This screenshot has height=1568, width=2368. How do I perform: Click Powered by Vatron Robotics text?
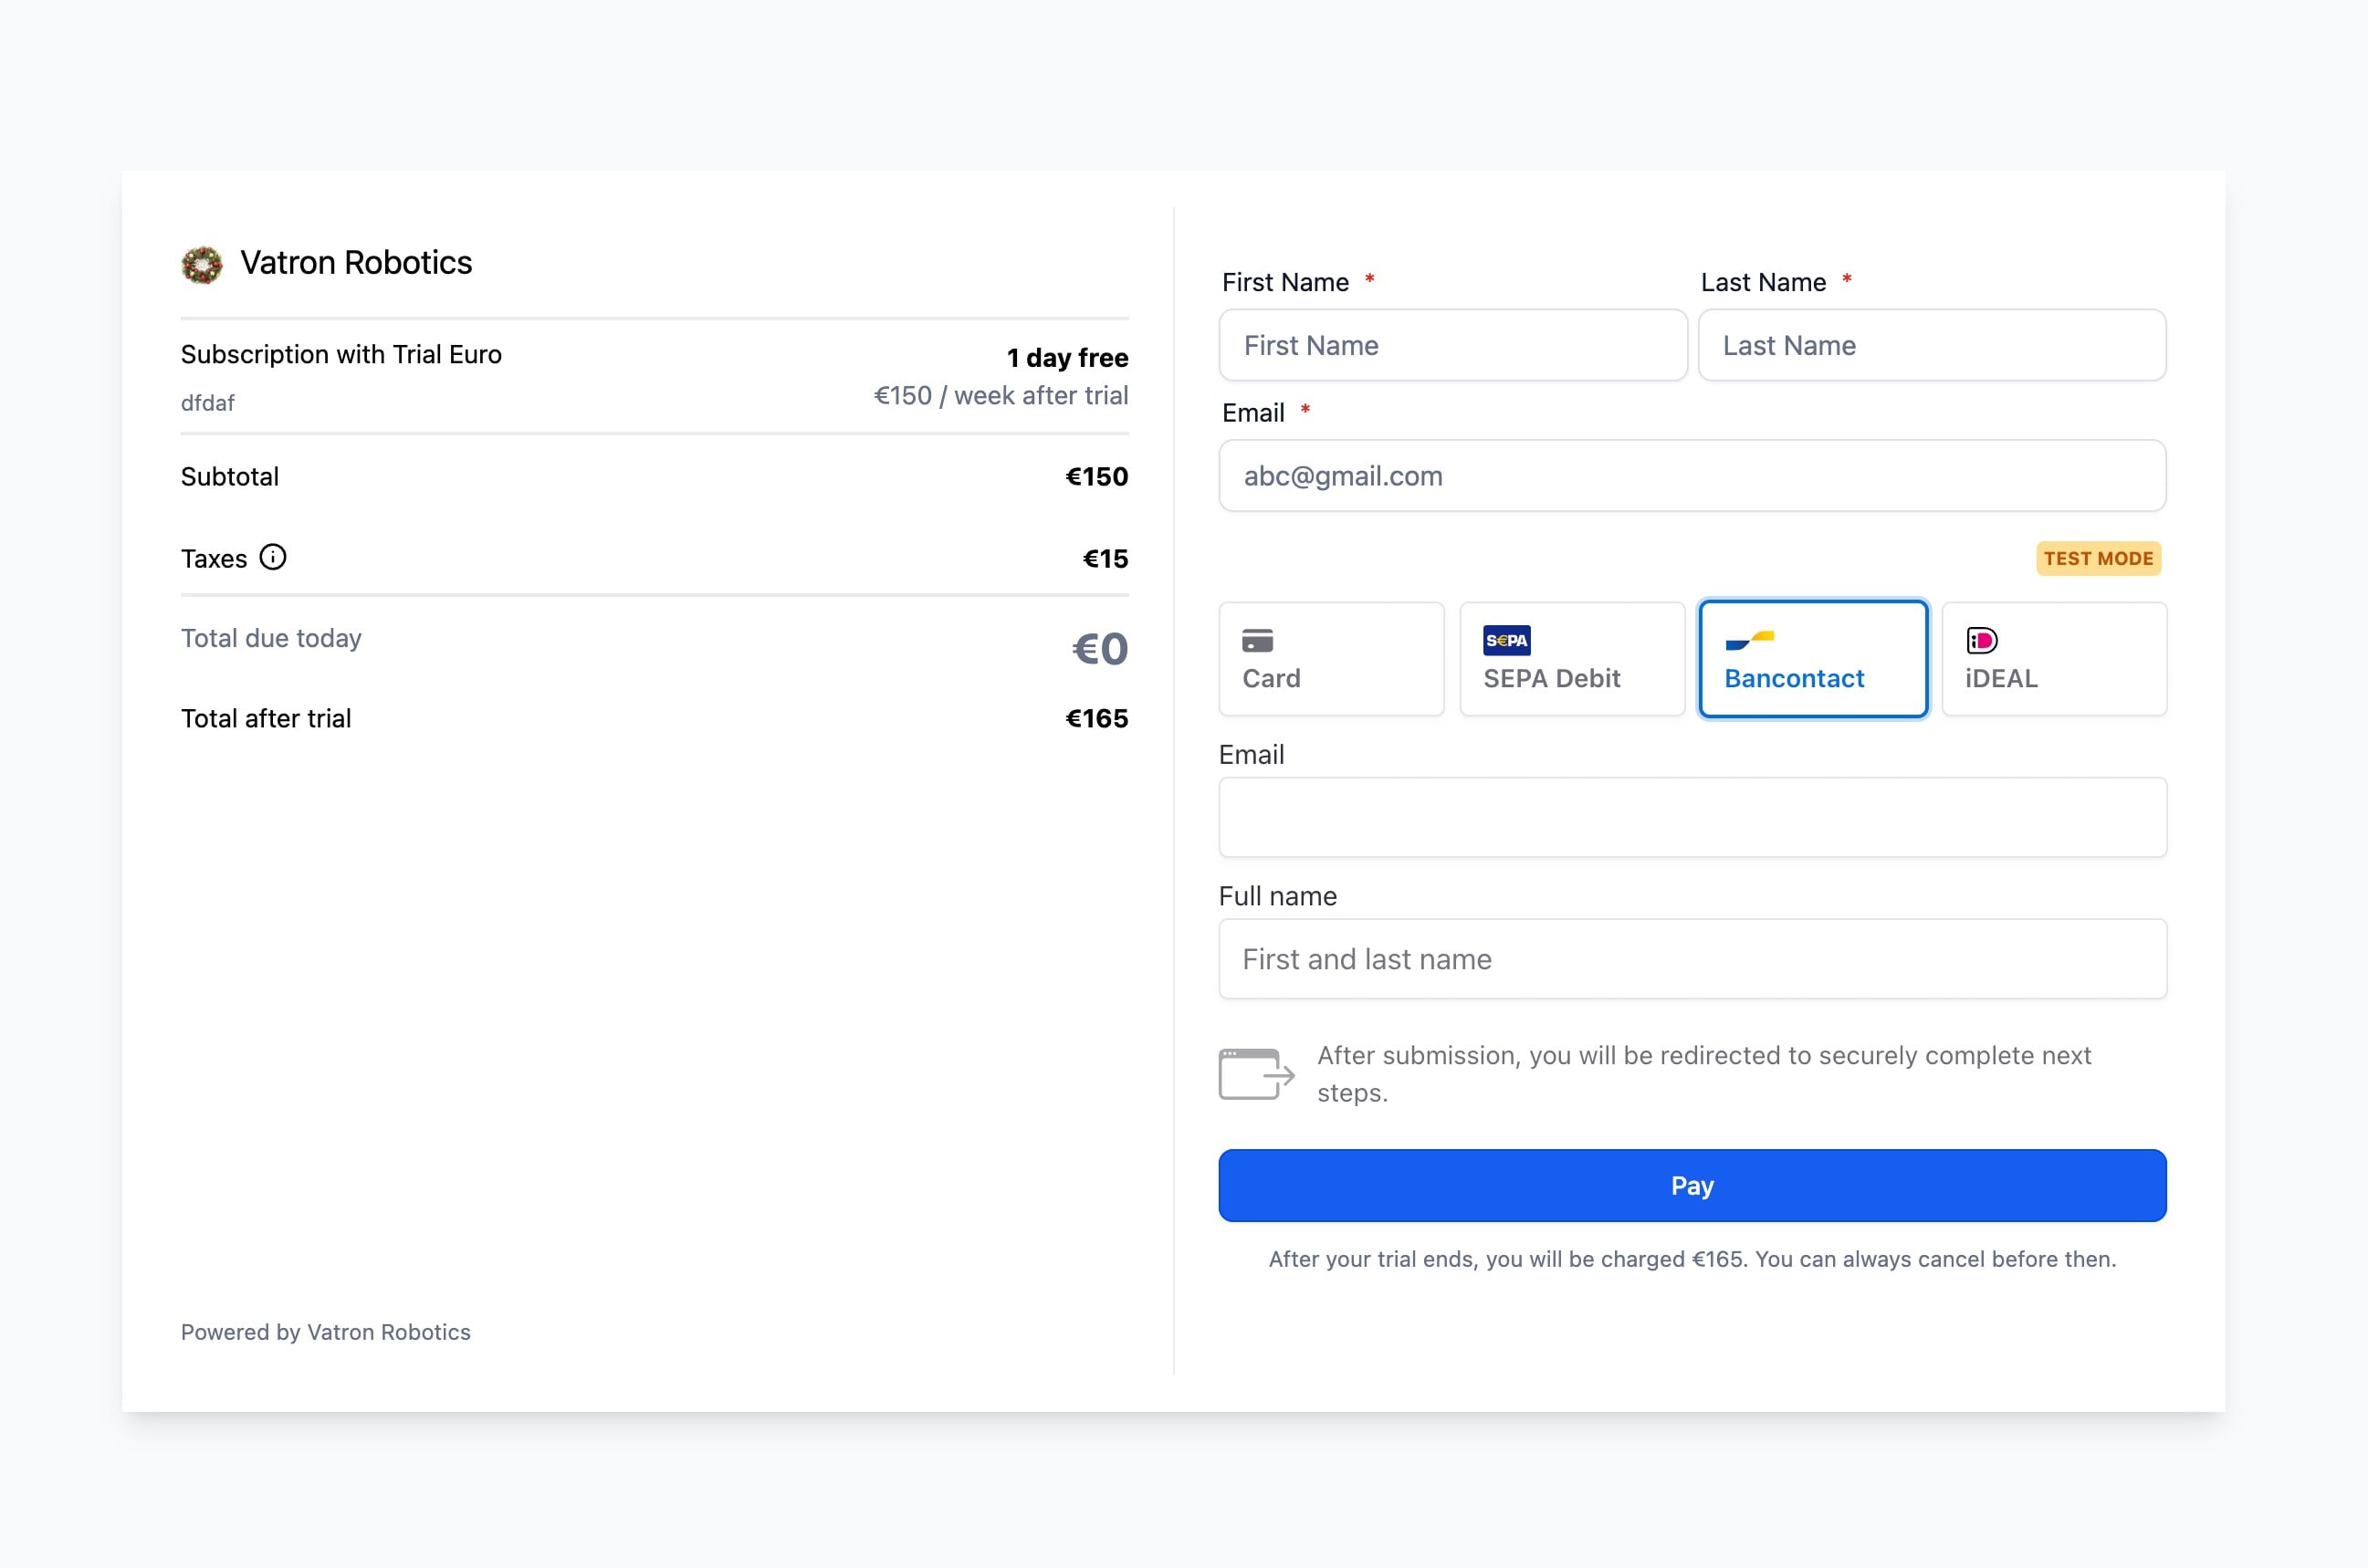pos(325,1332)
